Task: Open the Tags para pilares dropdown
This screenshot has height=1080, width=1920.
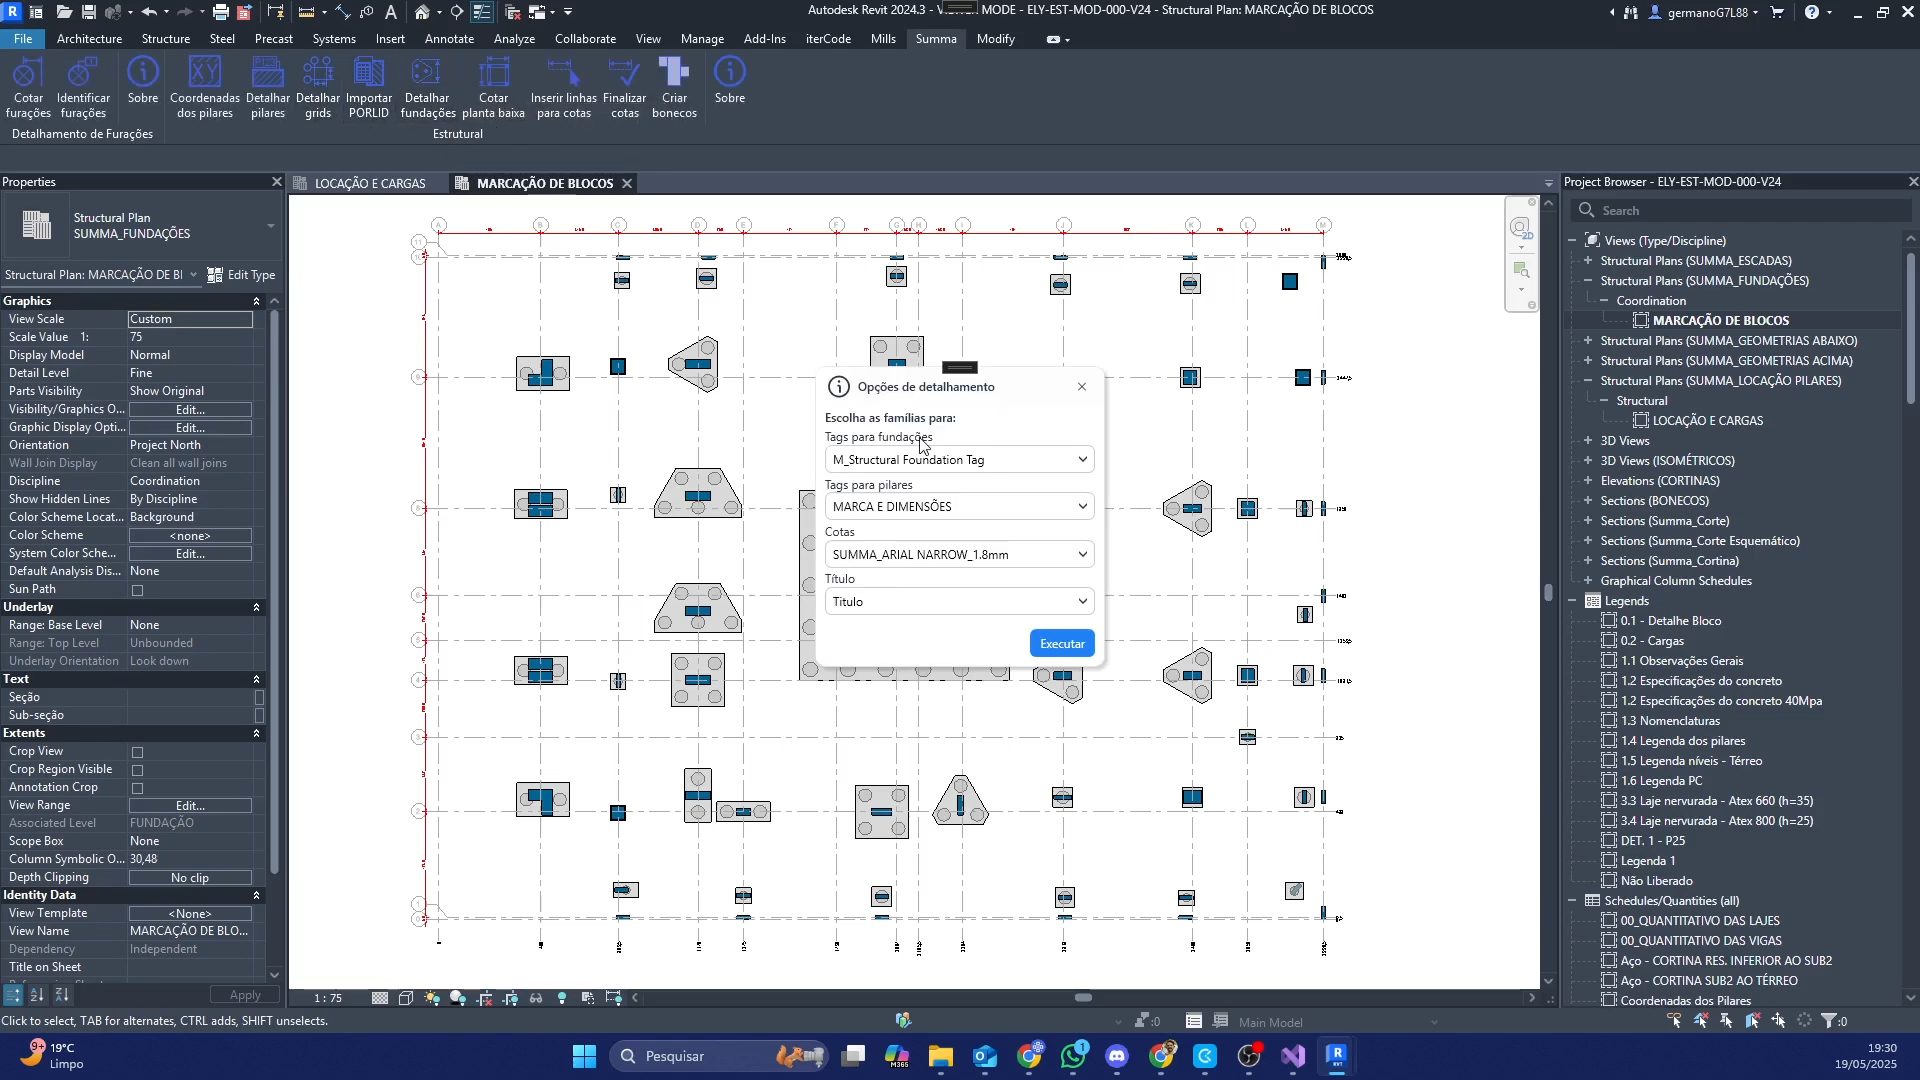Action: tap(959, 507)
